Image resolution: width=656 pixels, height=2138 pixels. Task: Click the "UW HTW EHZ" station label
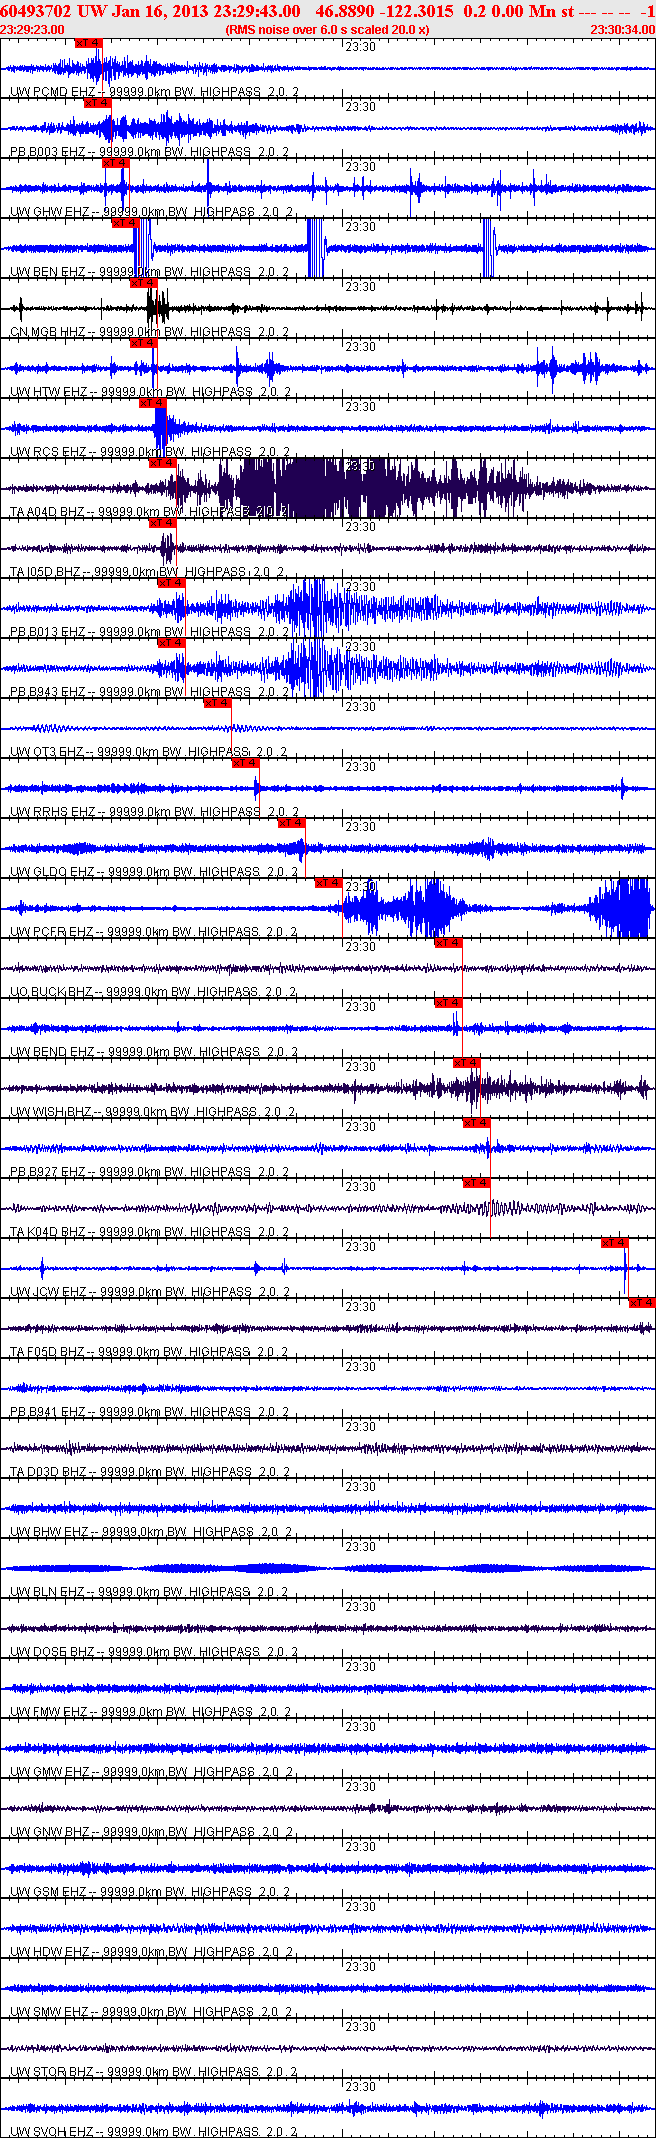coord(48,392)
